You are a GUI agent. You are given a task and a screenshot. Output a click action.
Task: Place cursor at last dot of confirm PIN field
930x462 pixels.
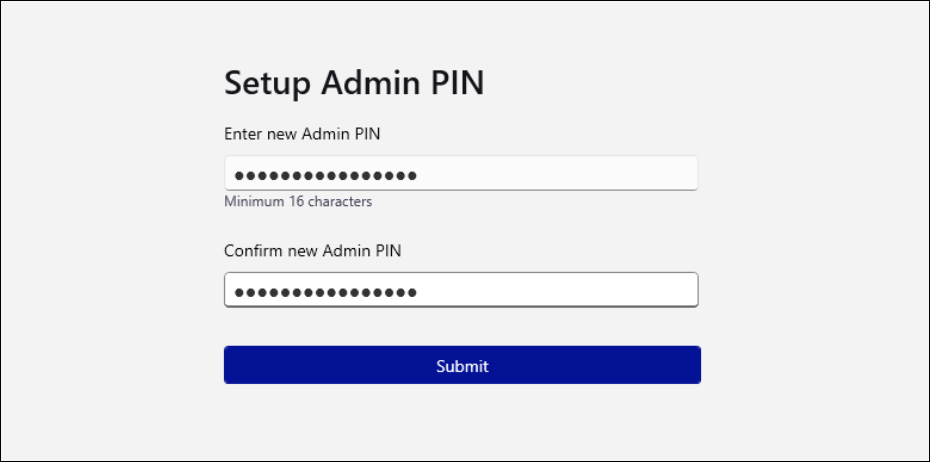411,293
